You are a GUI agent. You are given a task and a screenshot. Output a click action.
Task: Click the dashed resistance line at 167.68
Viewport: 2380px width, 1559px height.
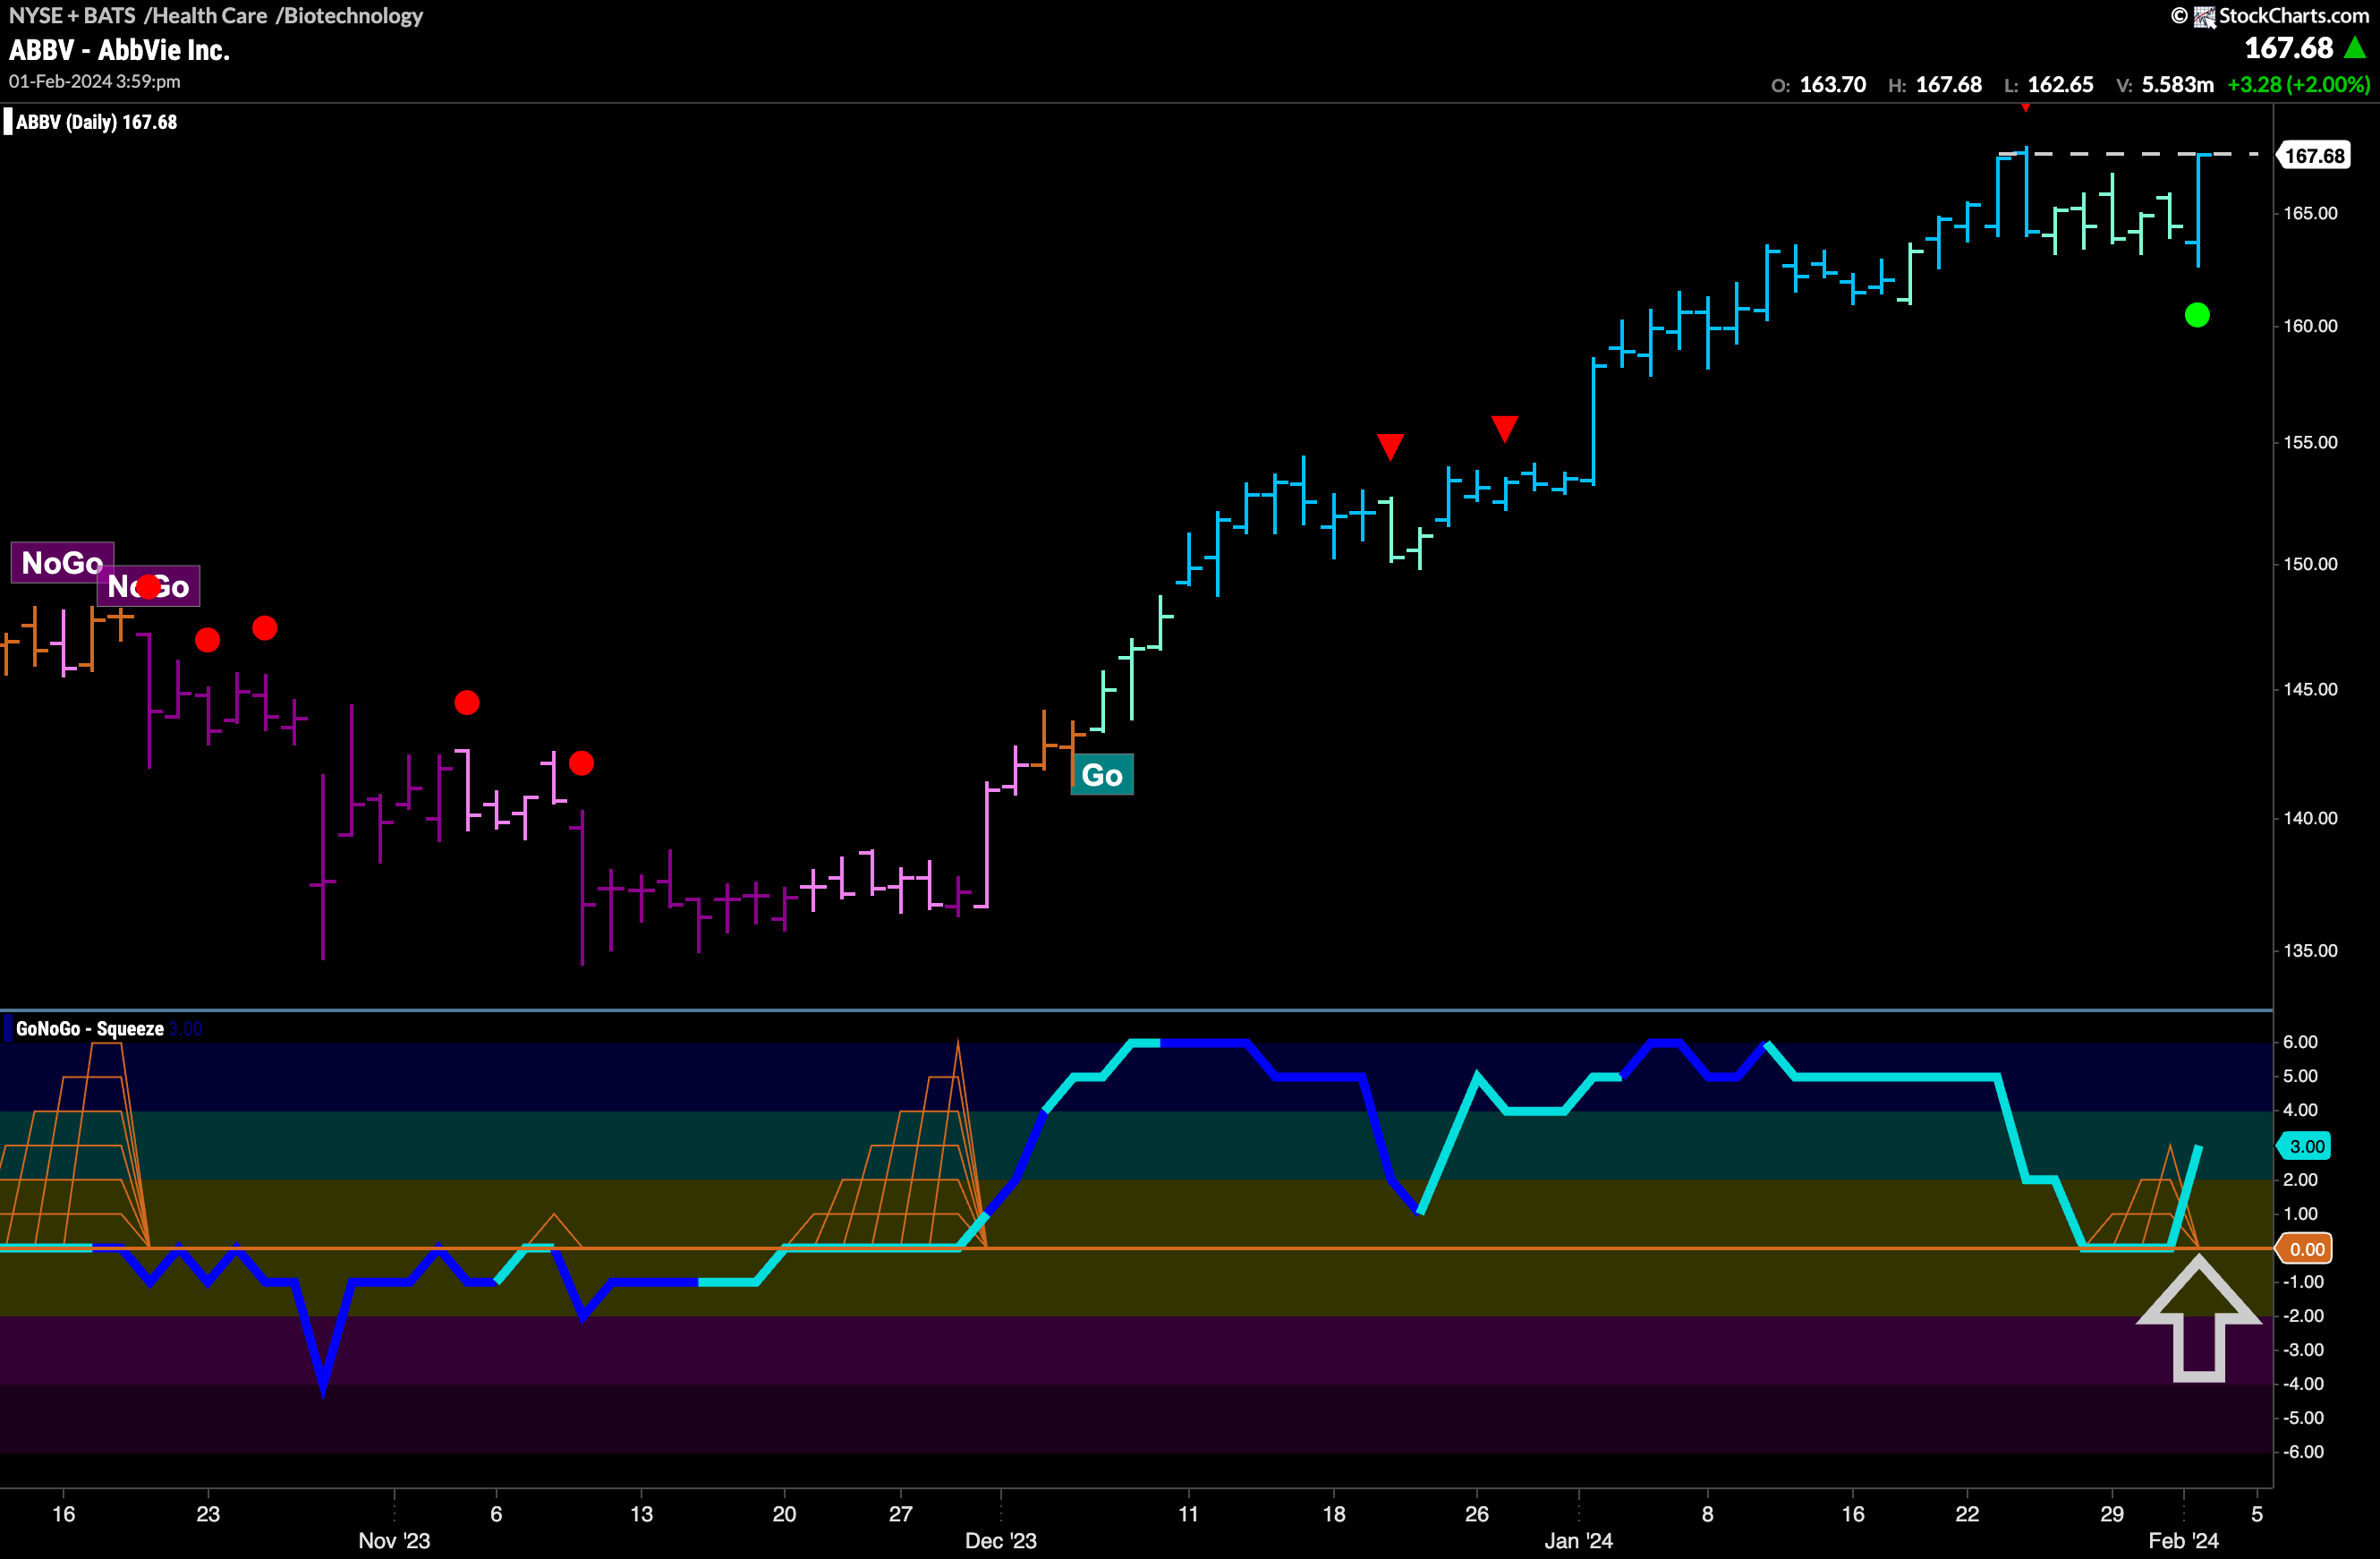(2127, 154)
